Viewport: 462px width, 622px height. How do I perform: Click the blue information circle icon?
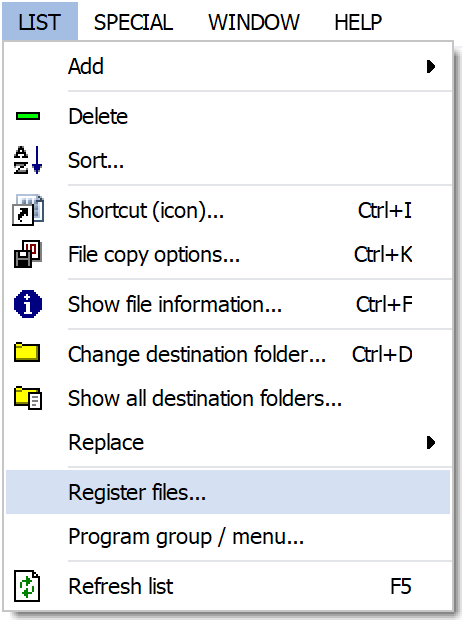click(28, 304)
